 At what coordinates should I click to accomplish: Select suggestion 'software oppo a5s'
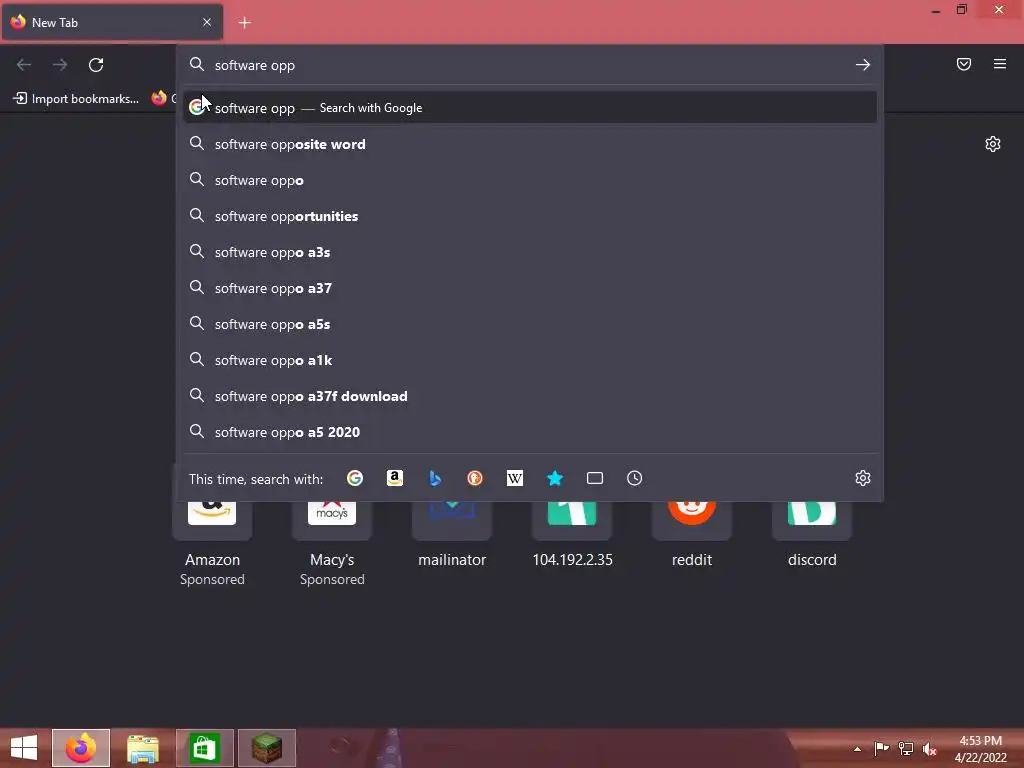pyautogui.click(x=530, y=324)
